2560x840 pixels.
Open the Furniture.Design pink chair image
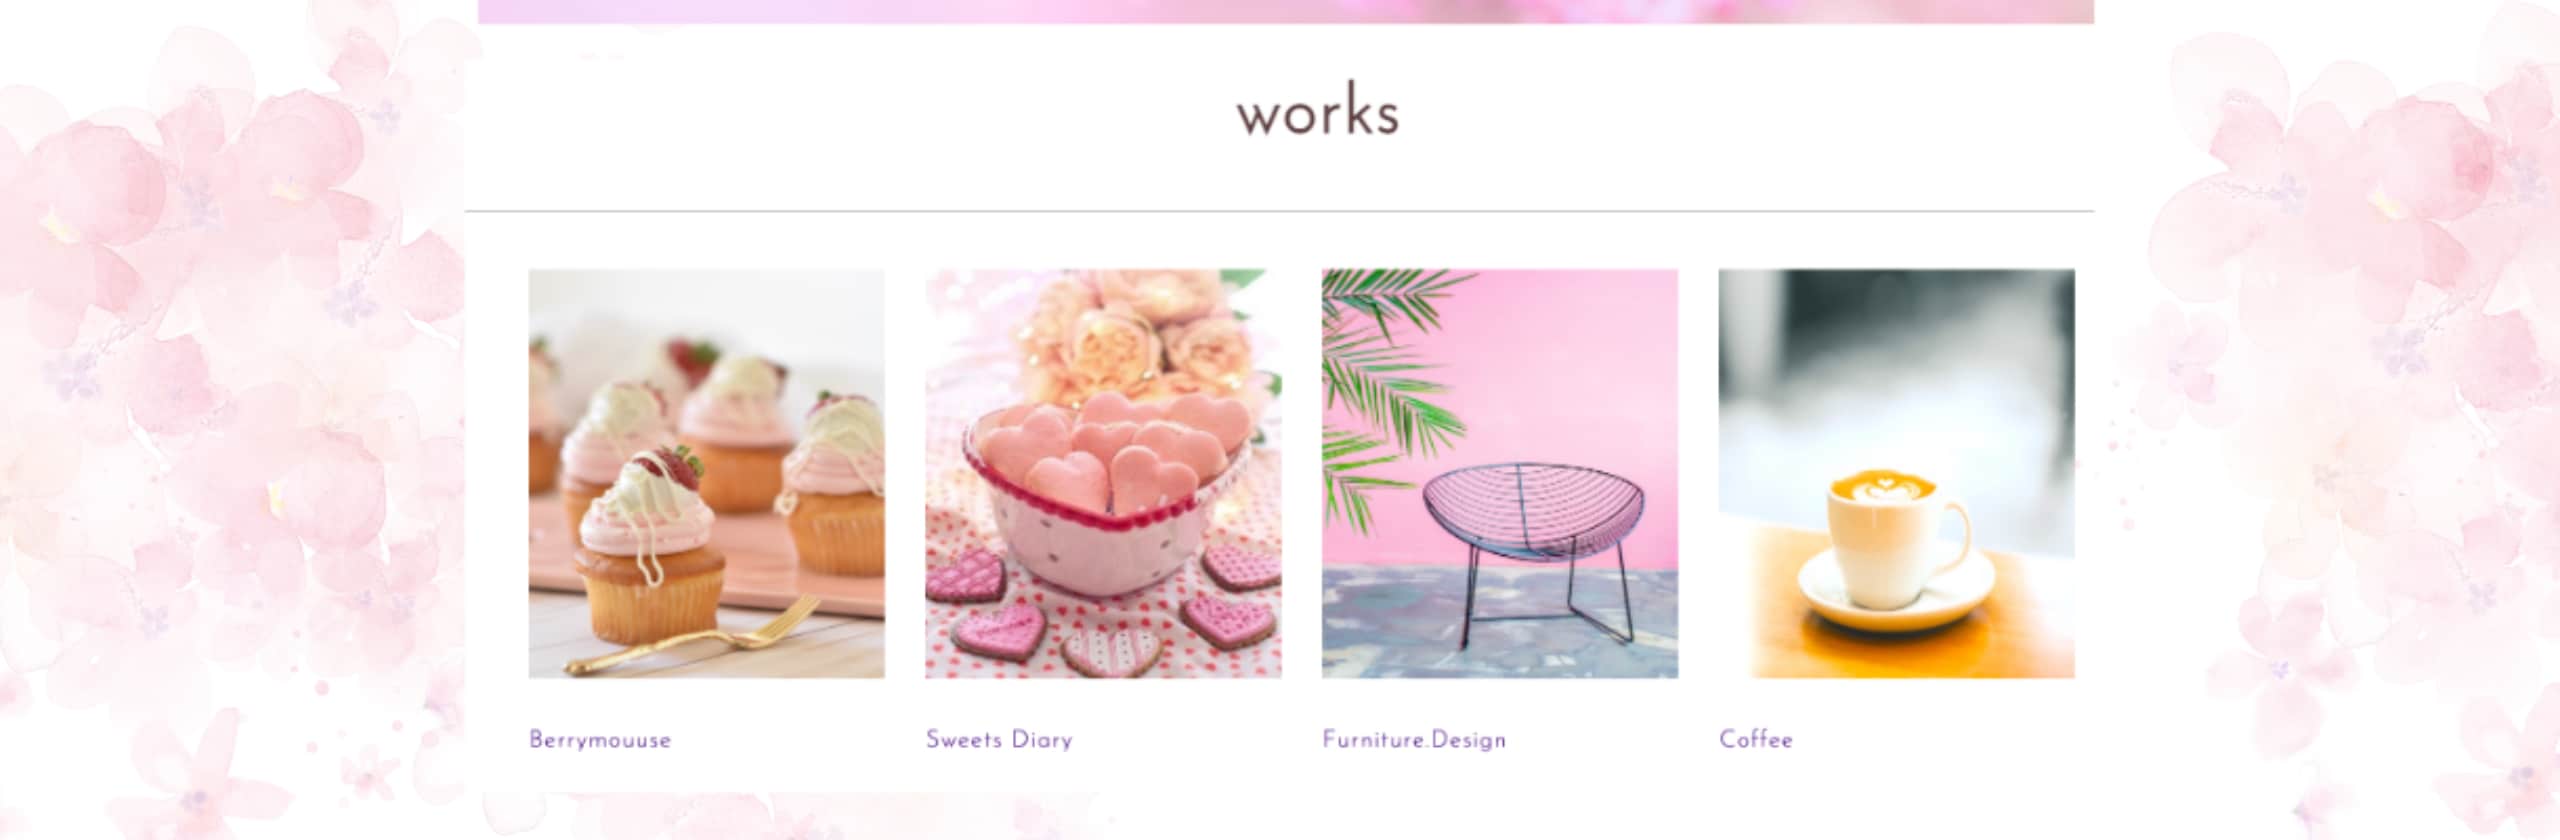pos(1500,473)
